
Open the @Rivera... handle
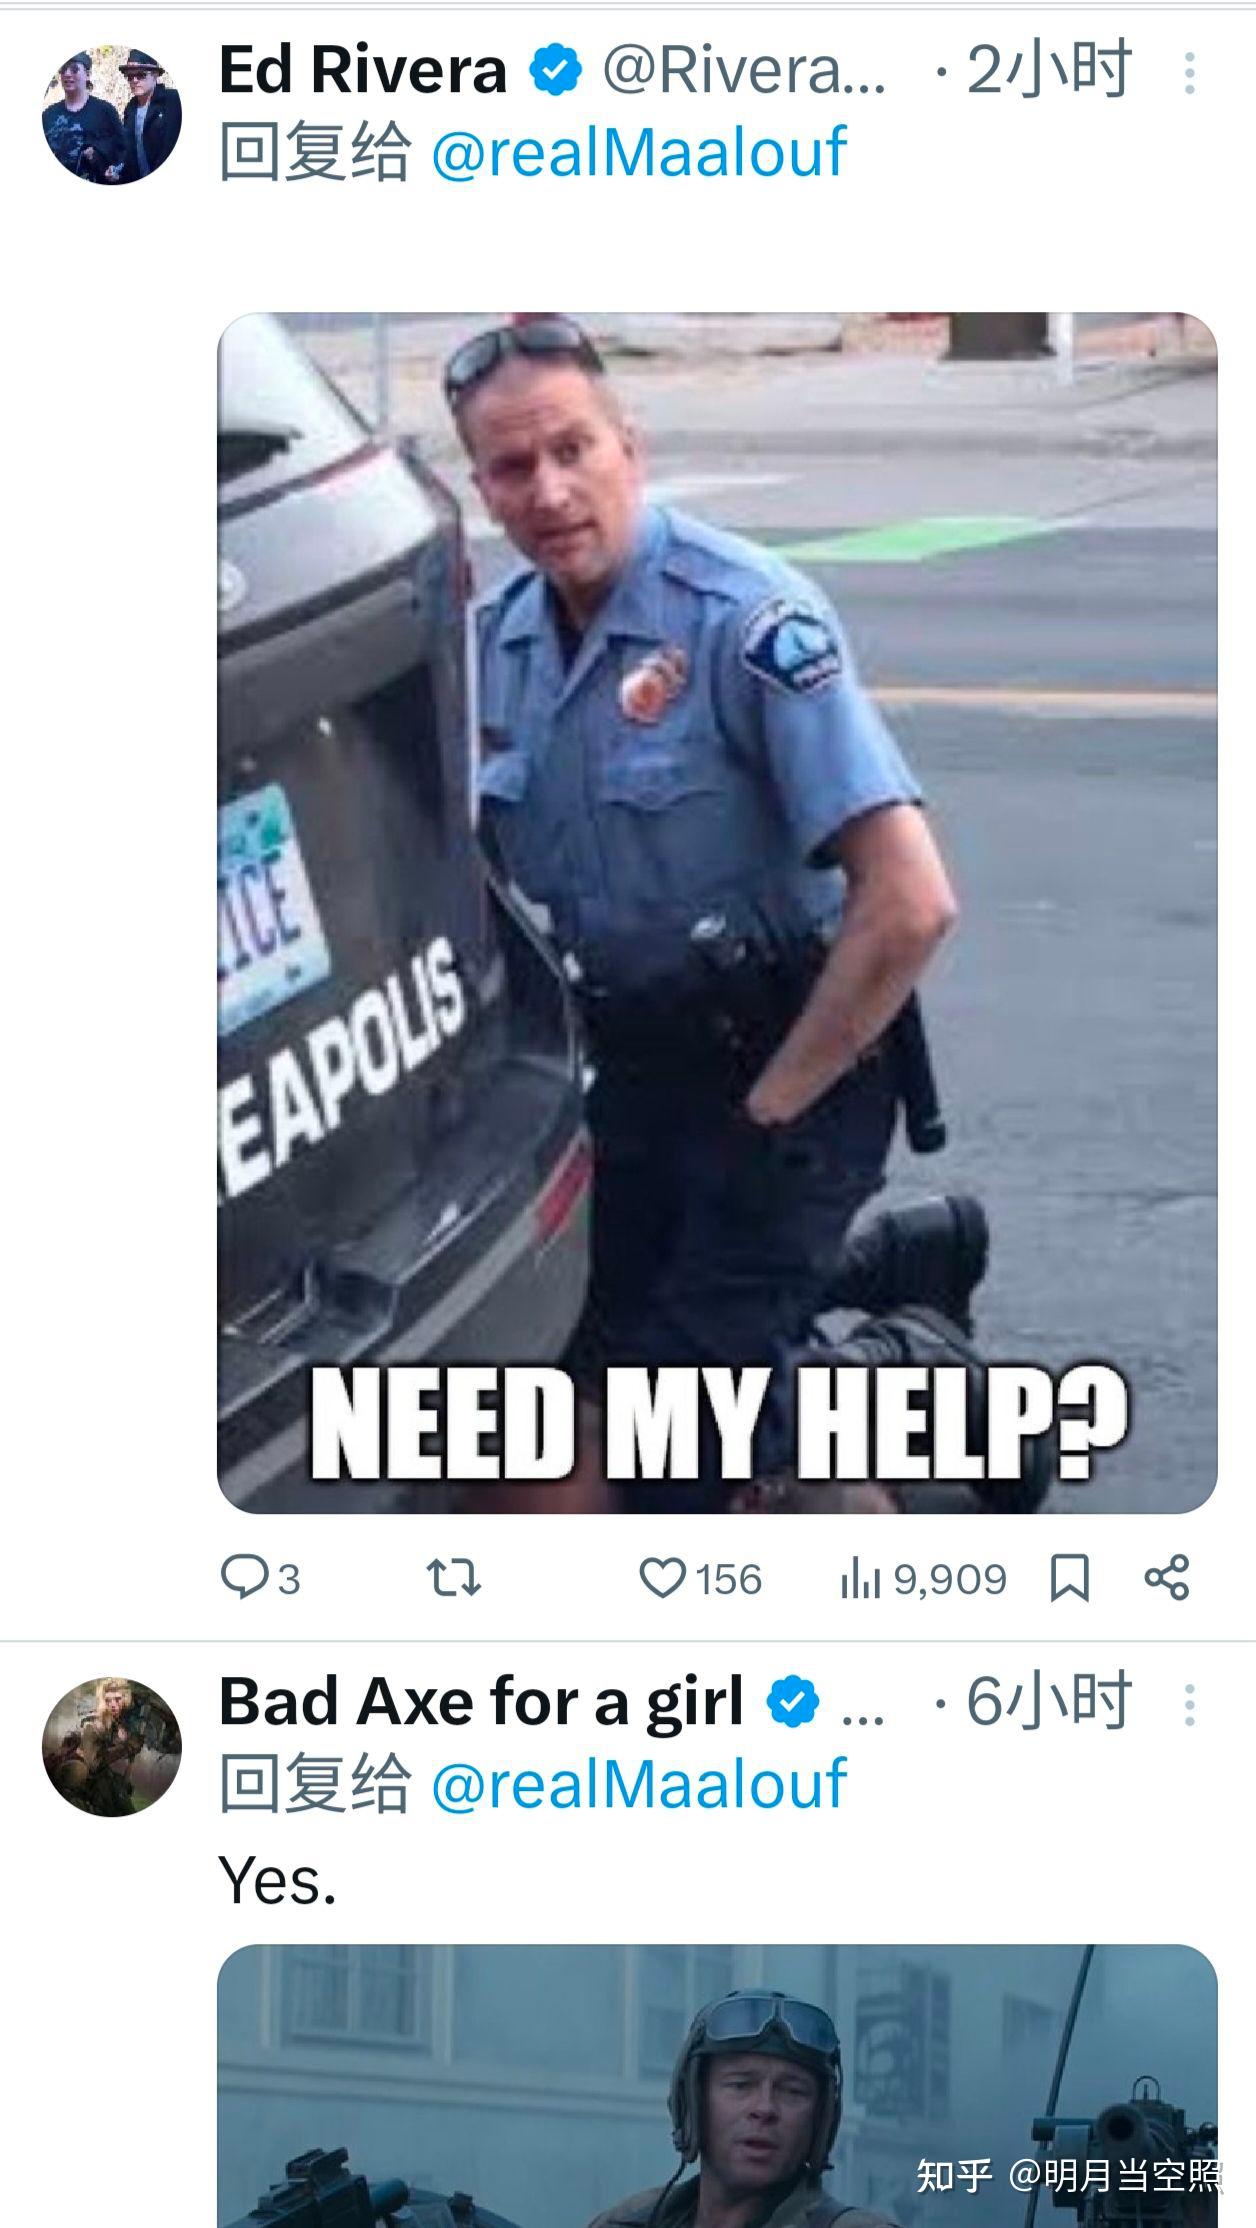pyautogui.click(x=744, y=72)
